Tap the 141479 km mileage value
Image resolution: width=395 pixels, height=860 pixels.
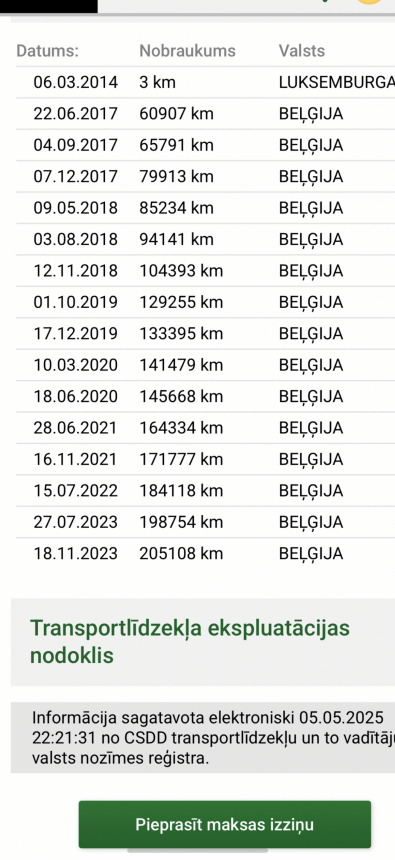click(x=181, y=365)
